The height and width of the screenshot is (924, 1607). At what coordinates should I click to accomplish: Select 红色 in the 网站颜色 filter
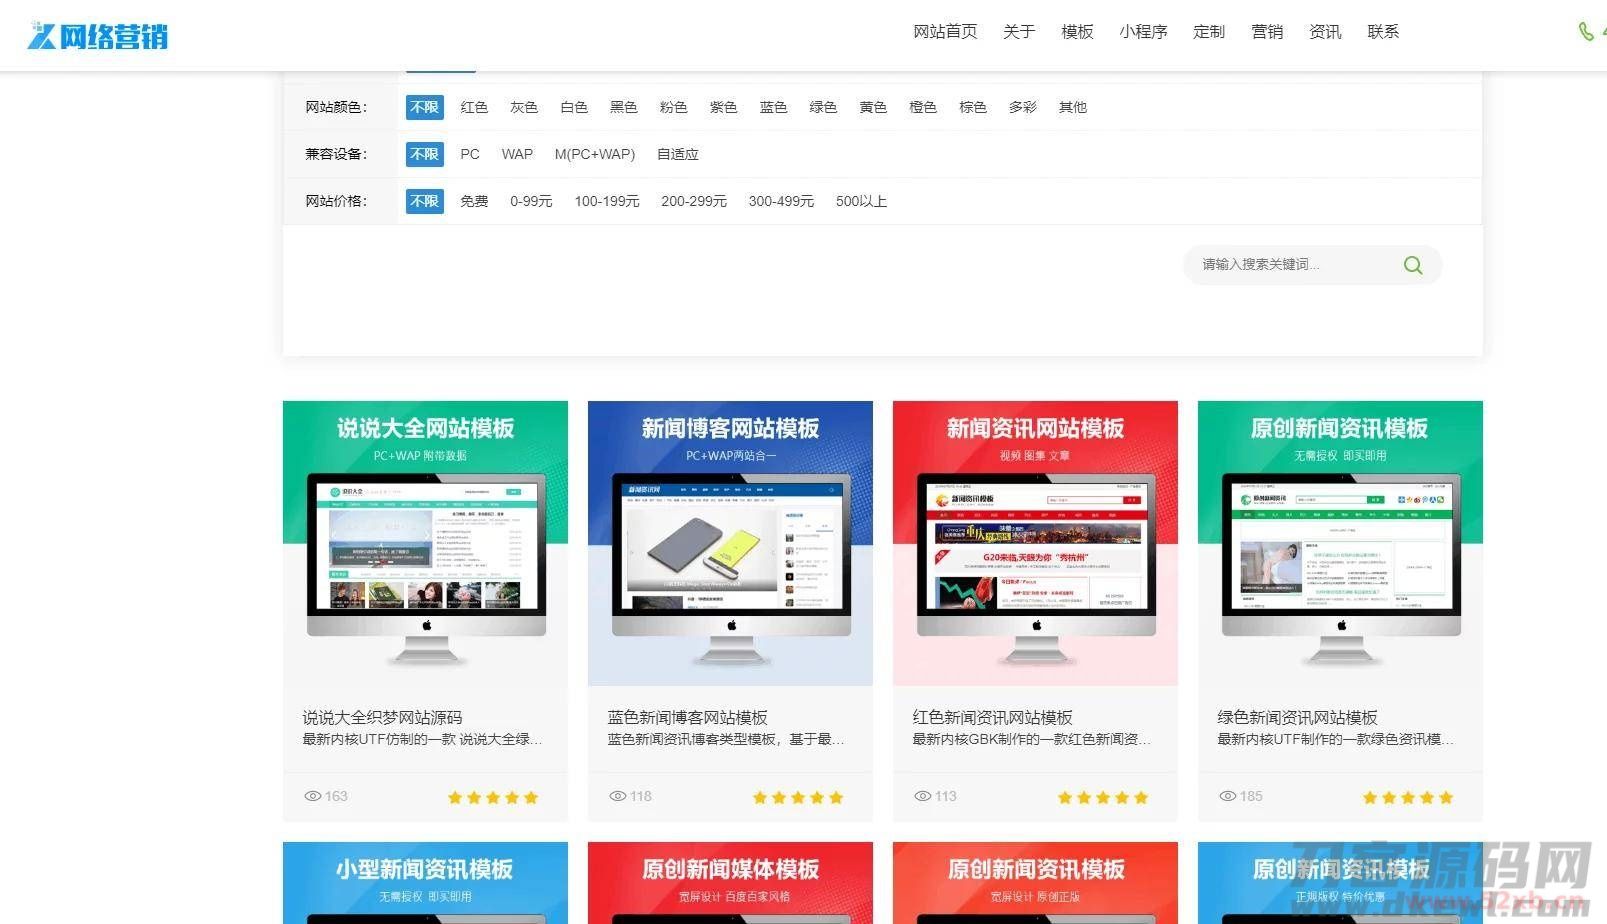[474, 107]
